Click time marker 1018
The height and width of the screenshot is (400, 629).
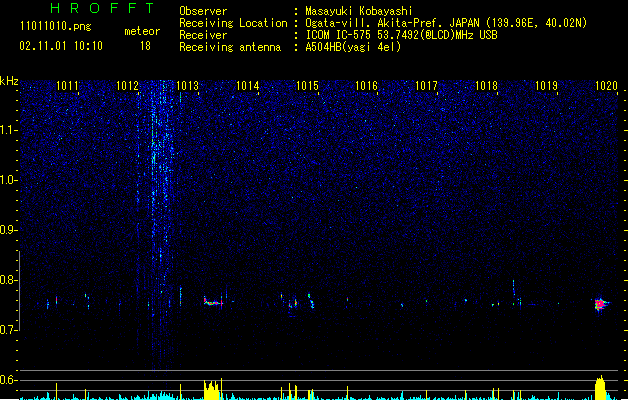486,86
